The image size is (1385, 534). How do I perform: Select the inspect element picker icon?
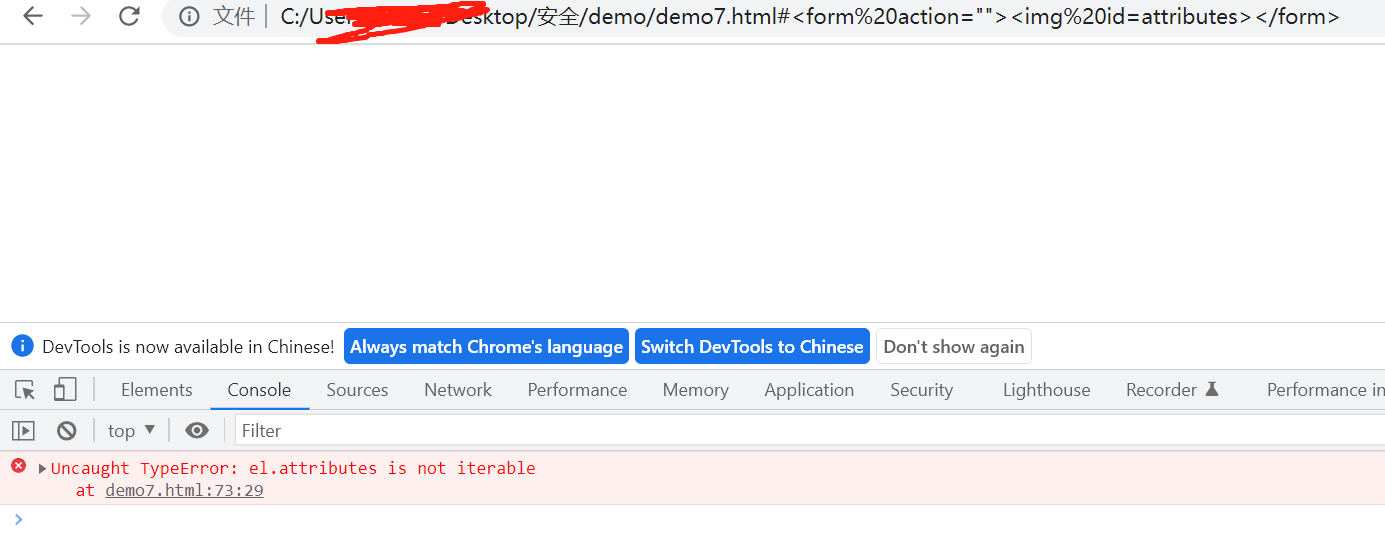25,390
